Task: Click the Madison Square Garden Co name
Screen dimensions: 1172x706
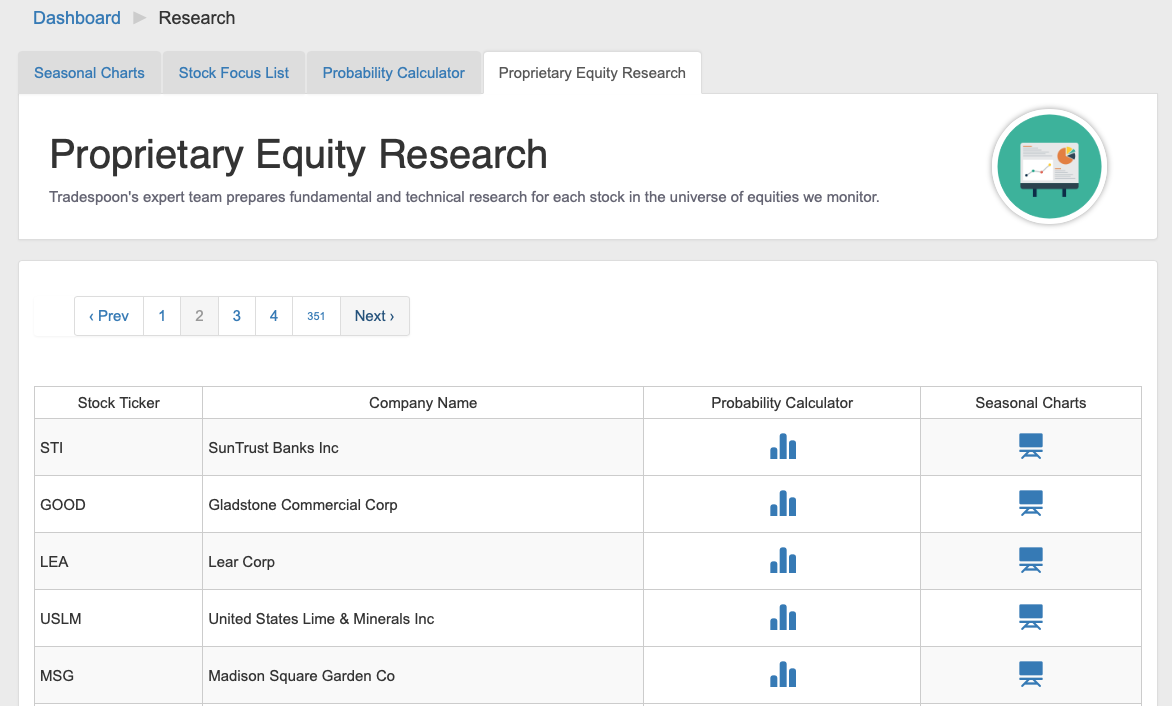Action: [x=302, y=675]
